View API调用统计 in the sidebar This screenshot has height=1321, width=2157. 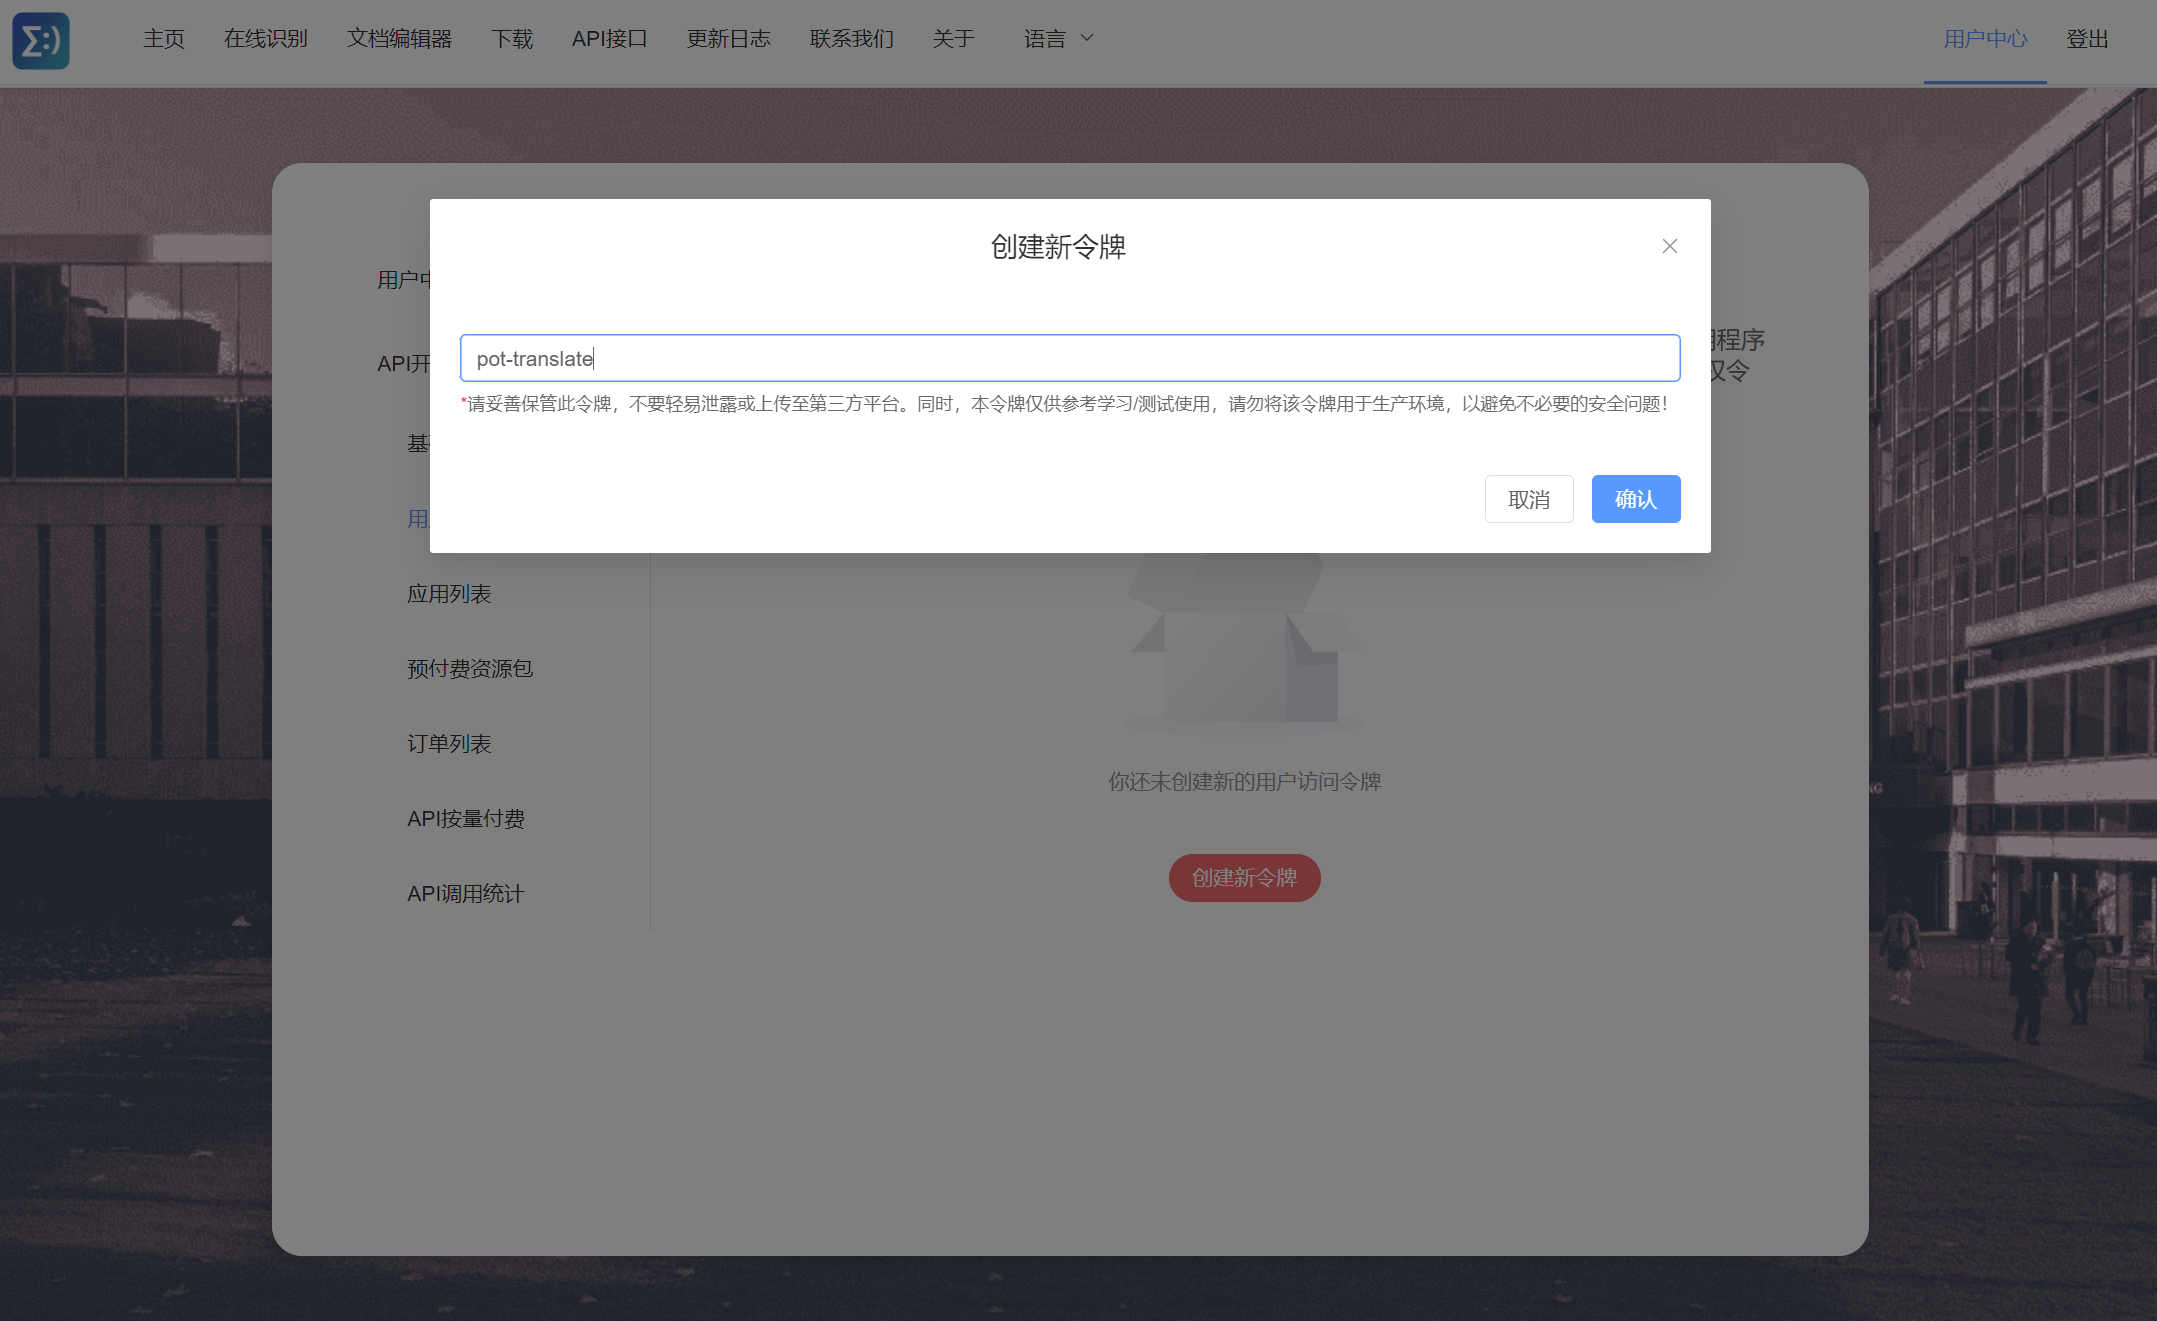pos(466,893)
